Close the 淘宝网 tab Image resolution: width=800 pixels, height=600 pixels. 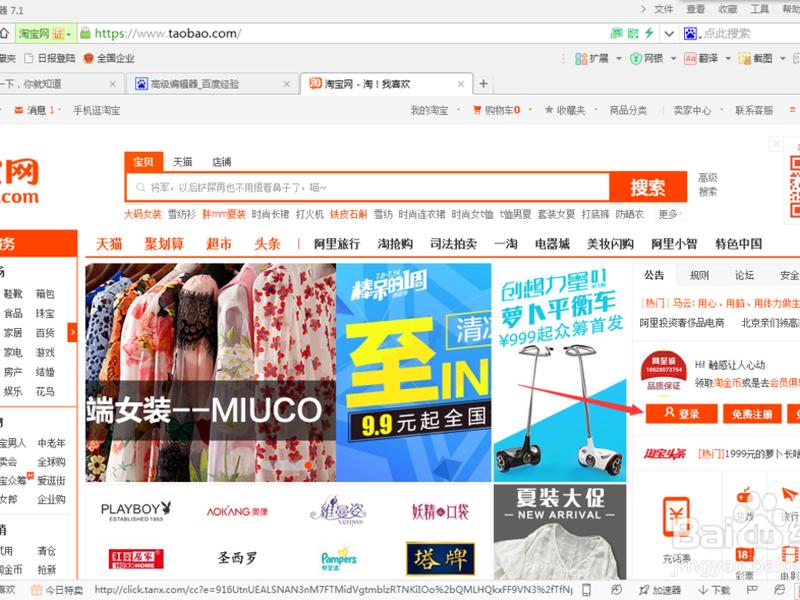(461, 84)
